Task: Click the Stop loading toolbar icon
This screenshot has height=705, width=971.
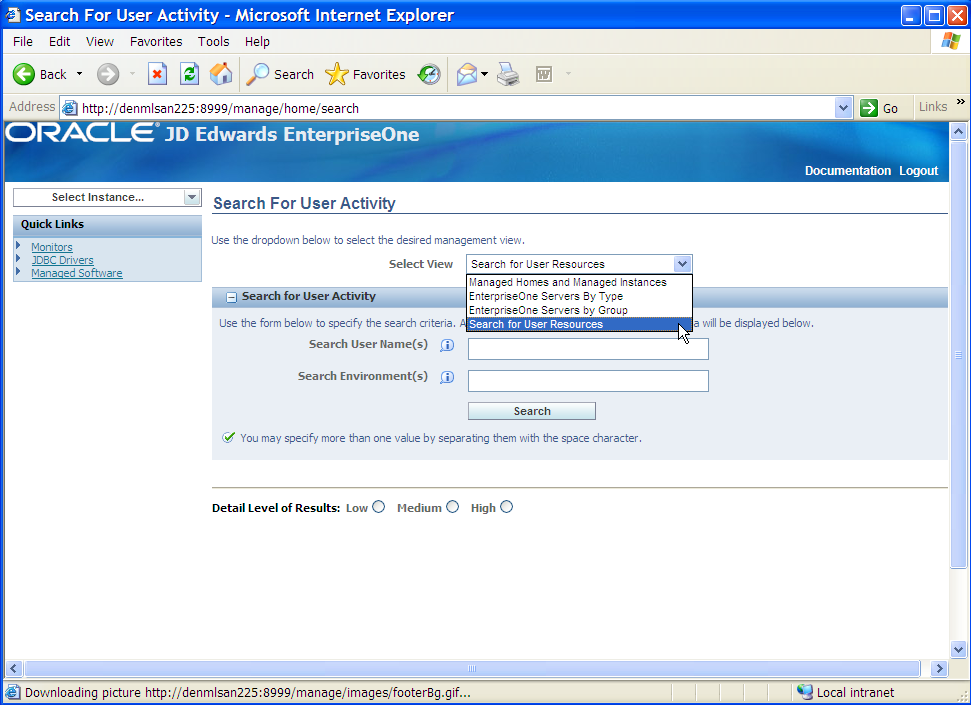Action: 157,74
